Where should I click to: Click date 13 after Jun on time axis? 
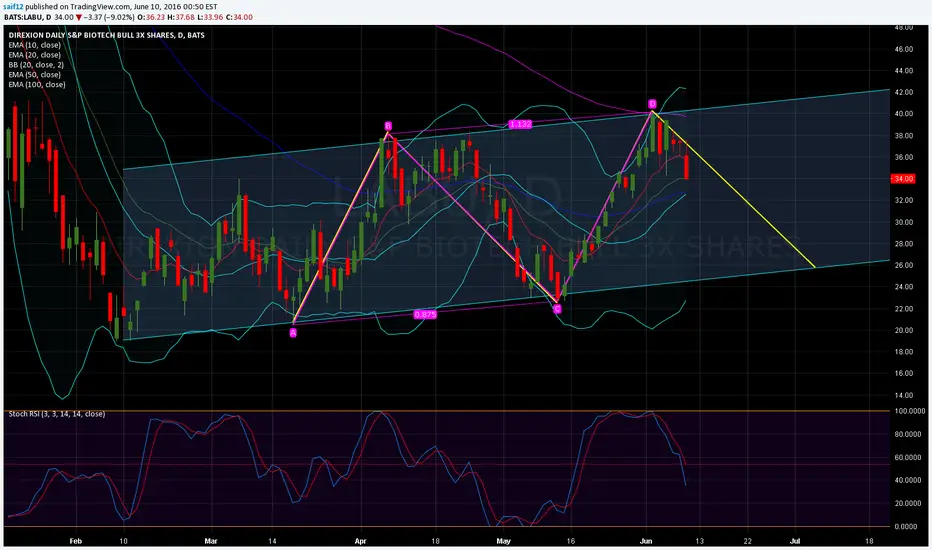tap(700, 541)
